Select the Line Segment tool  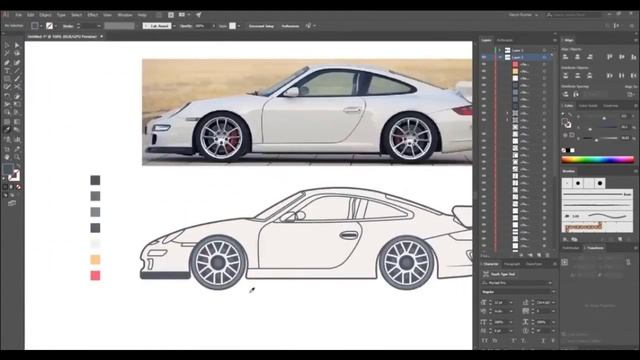pos(17,71)
